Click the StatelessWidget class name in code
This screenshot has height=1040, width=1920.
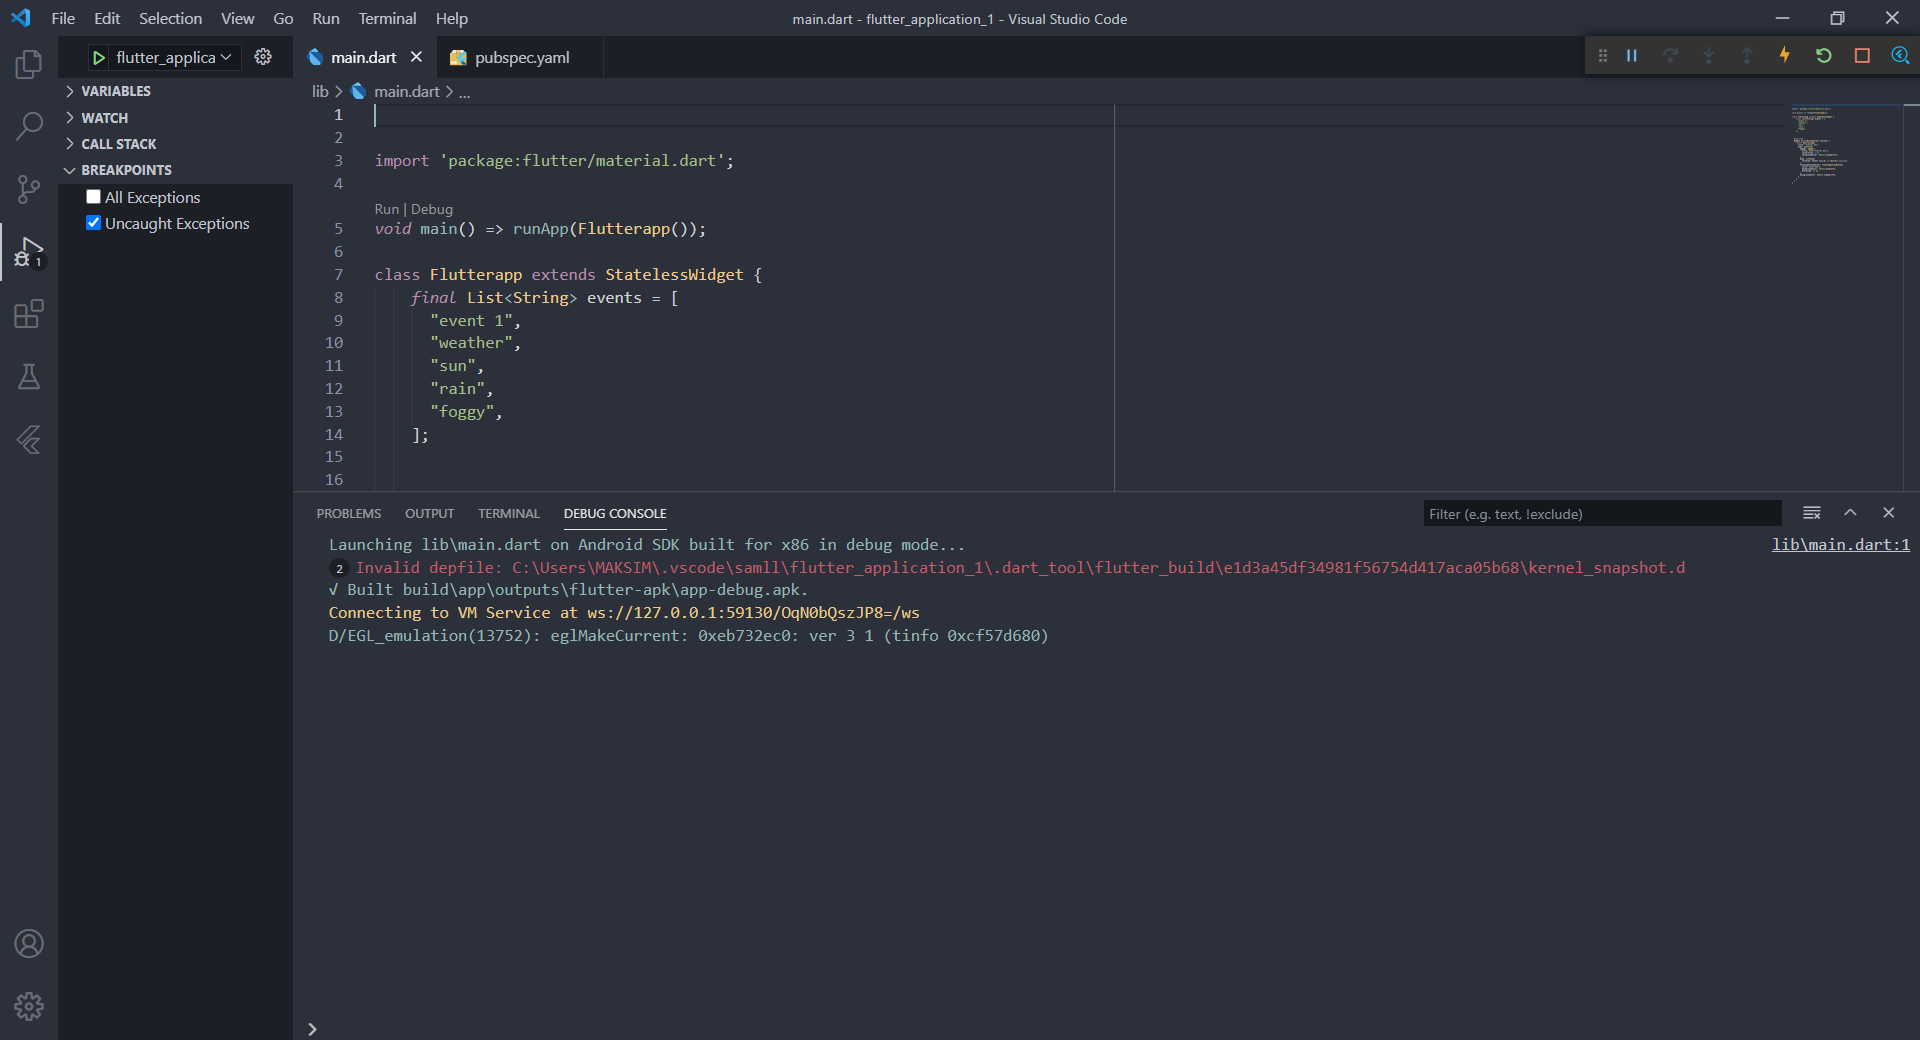pos(674,275)
